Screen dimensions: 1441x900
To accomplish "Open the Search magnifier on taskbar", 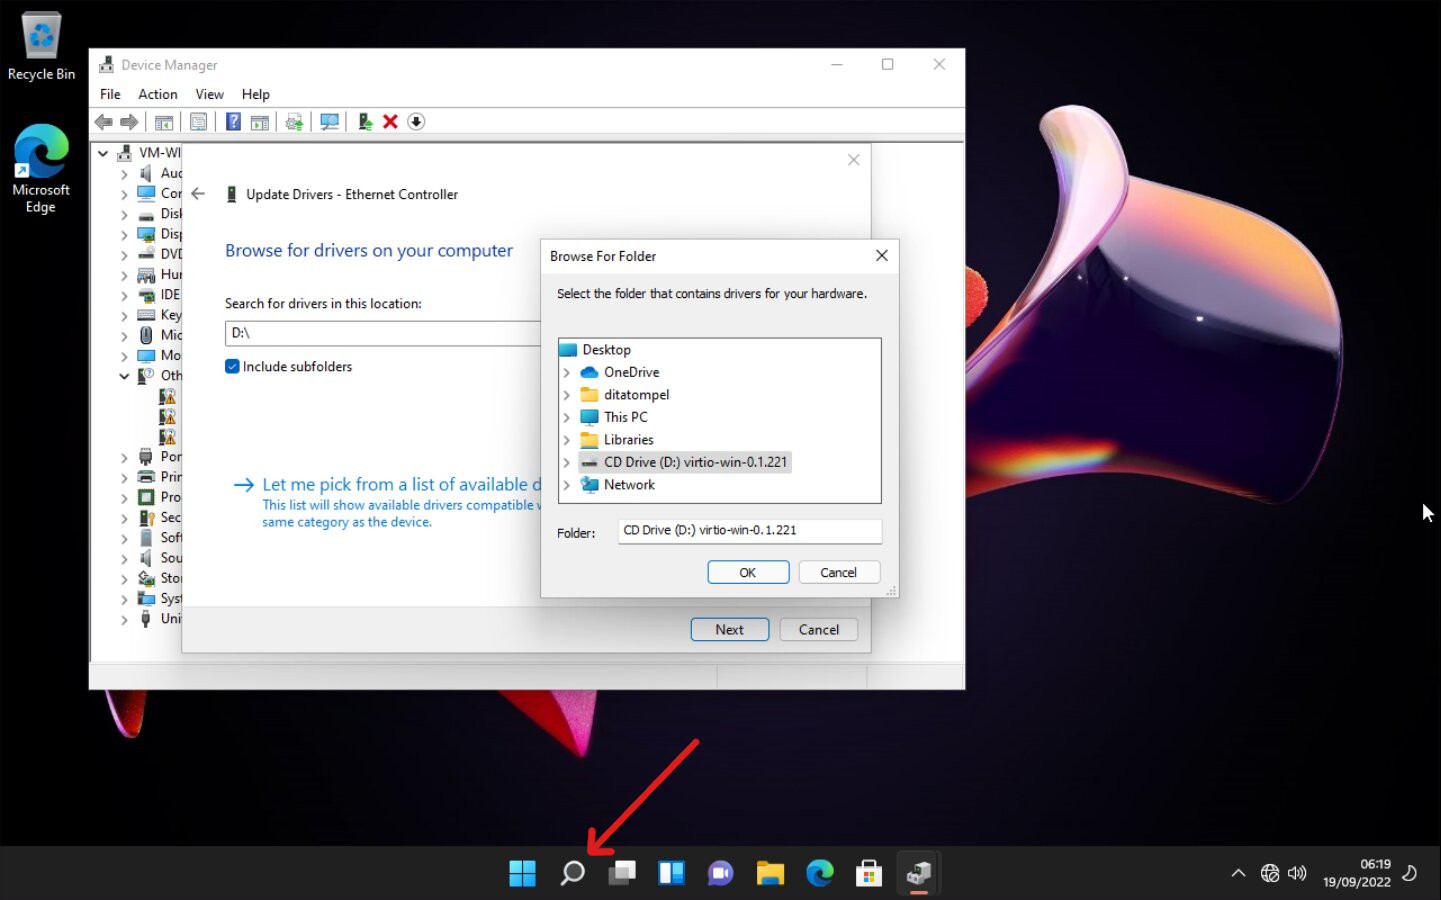I will (x=572, y=873).
